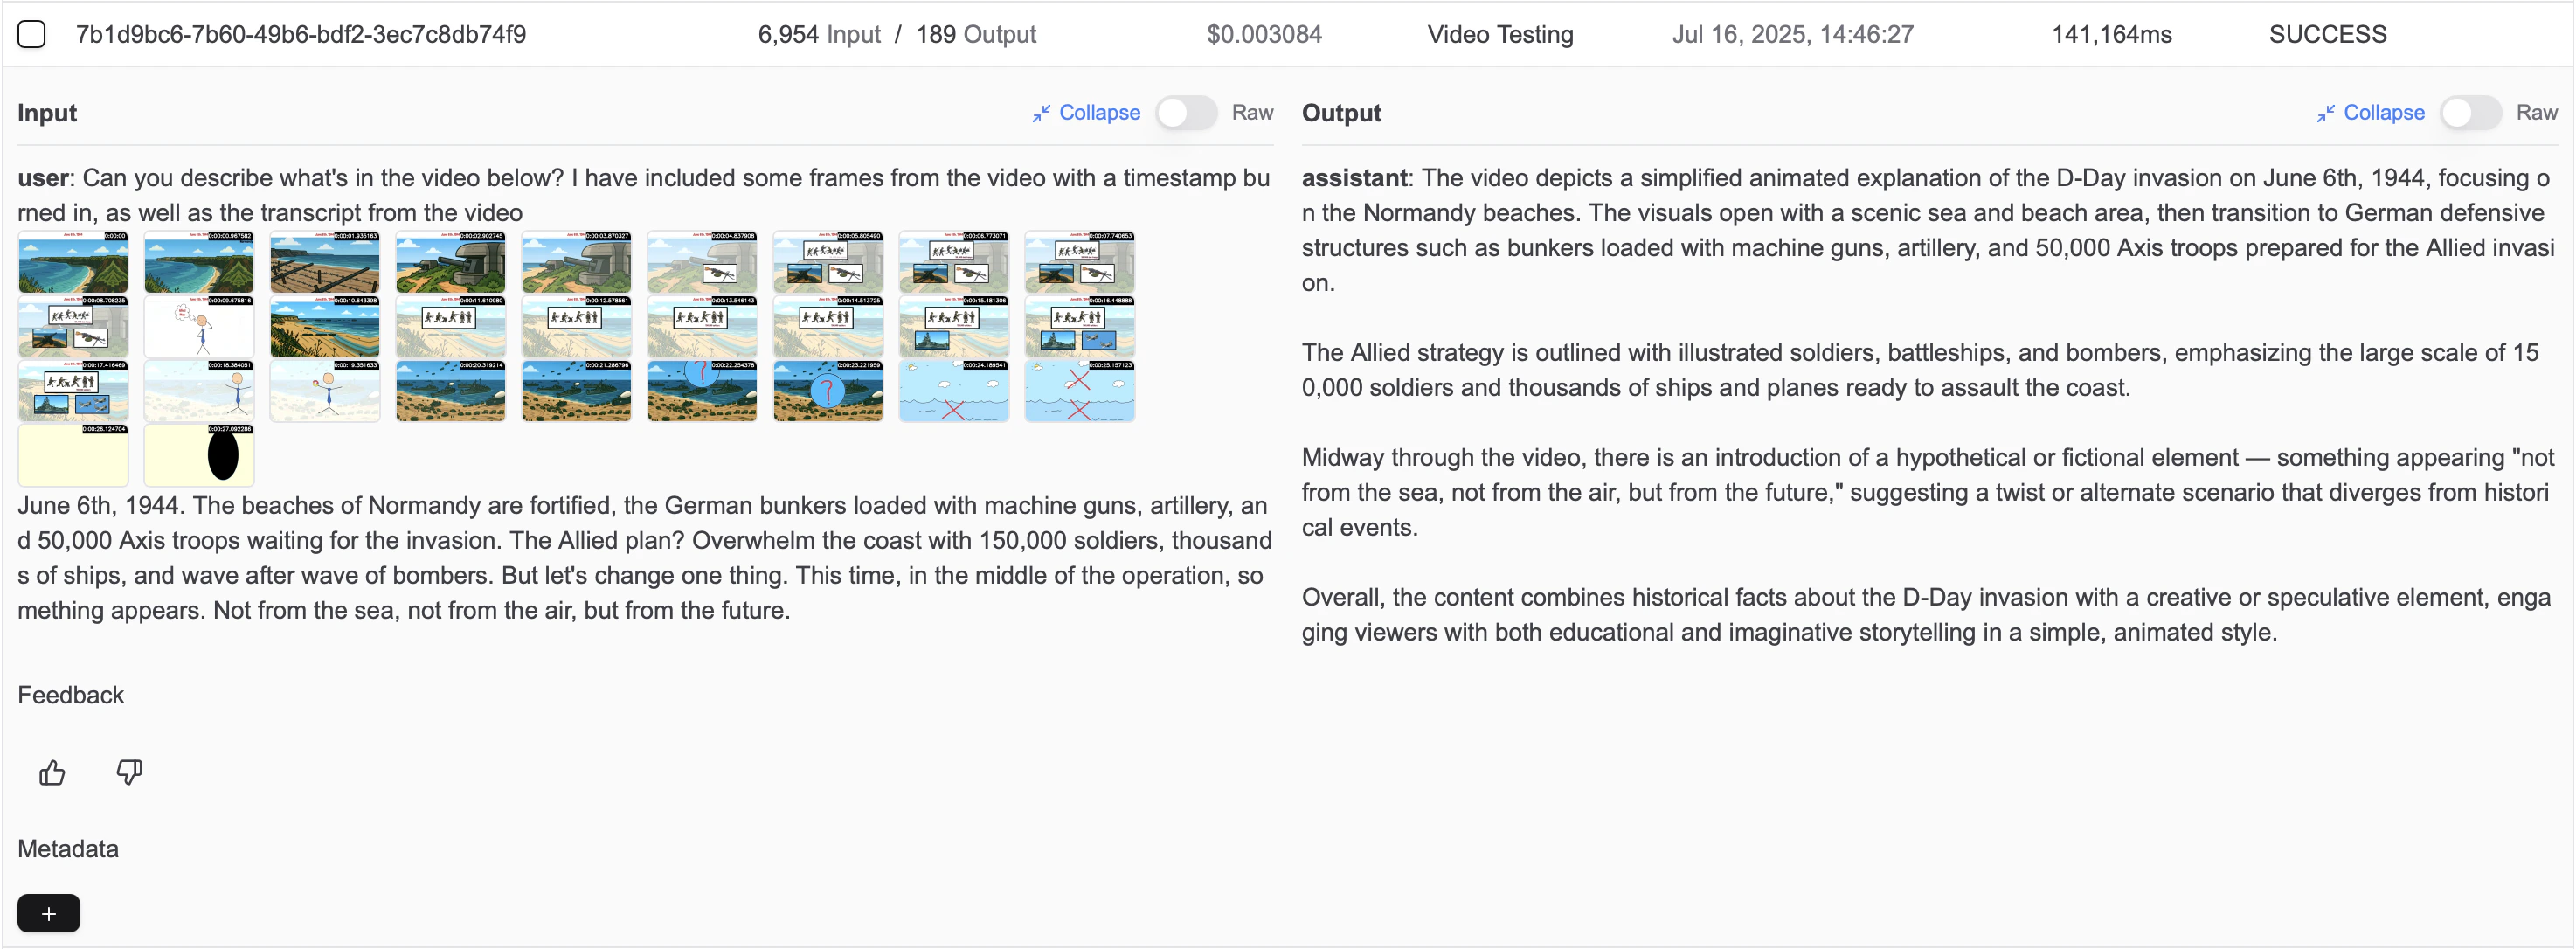Toggle Raw view for the Output panel
2576x949 pixels.
point(2470,113)
